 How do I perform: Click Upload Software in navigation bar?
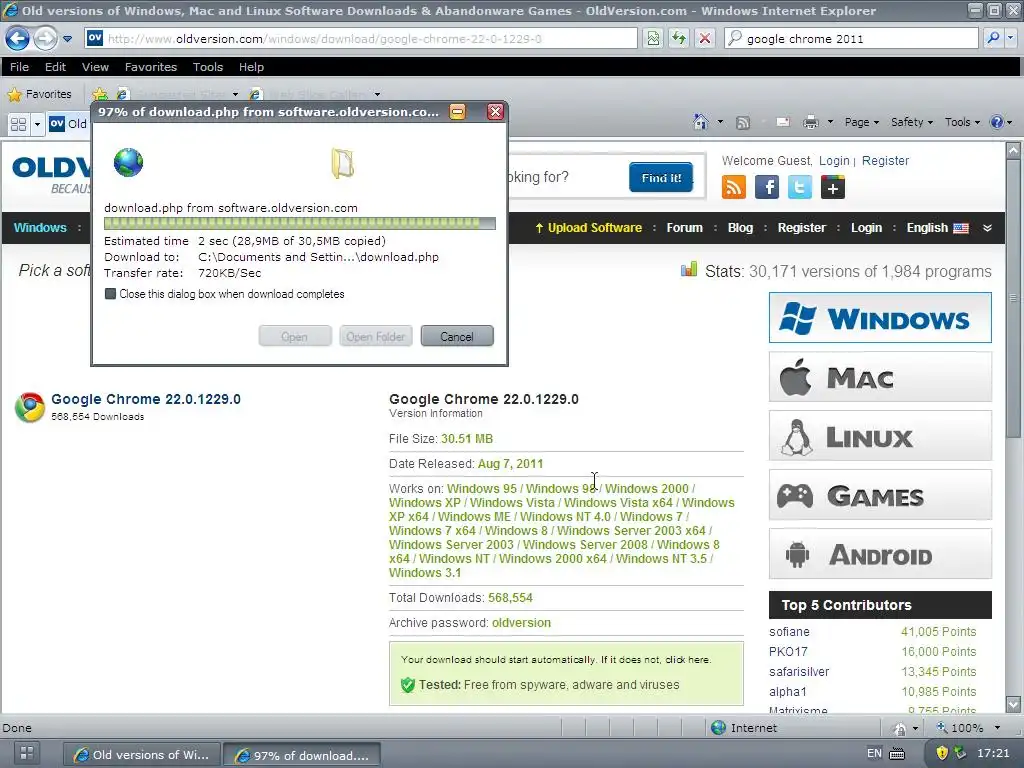point(588,228)
